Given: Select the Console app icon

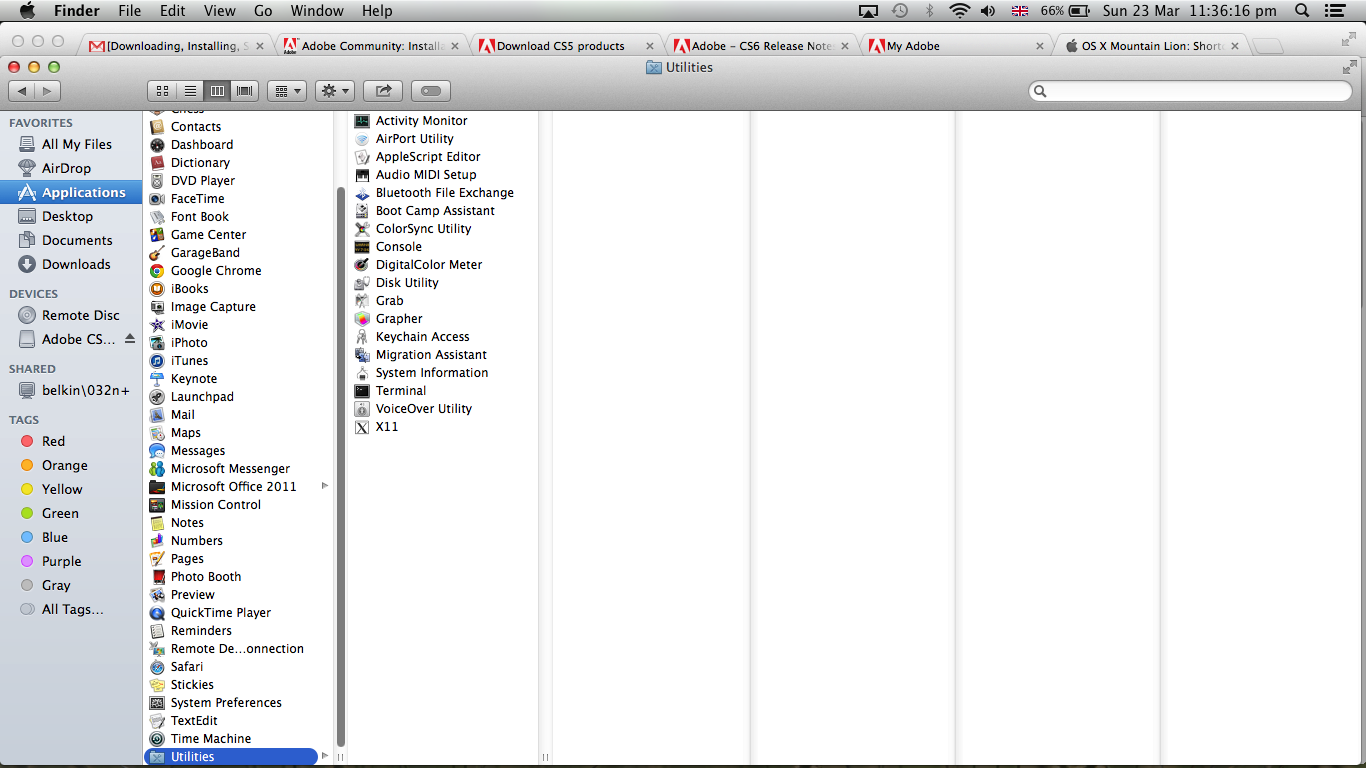Looking at the screenshot, I should coord(362,247).
